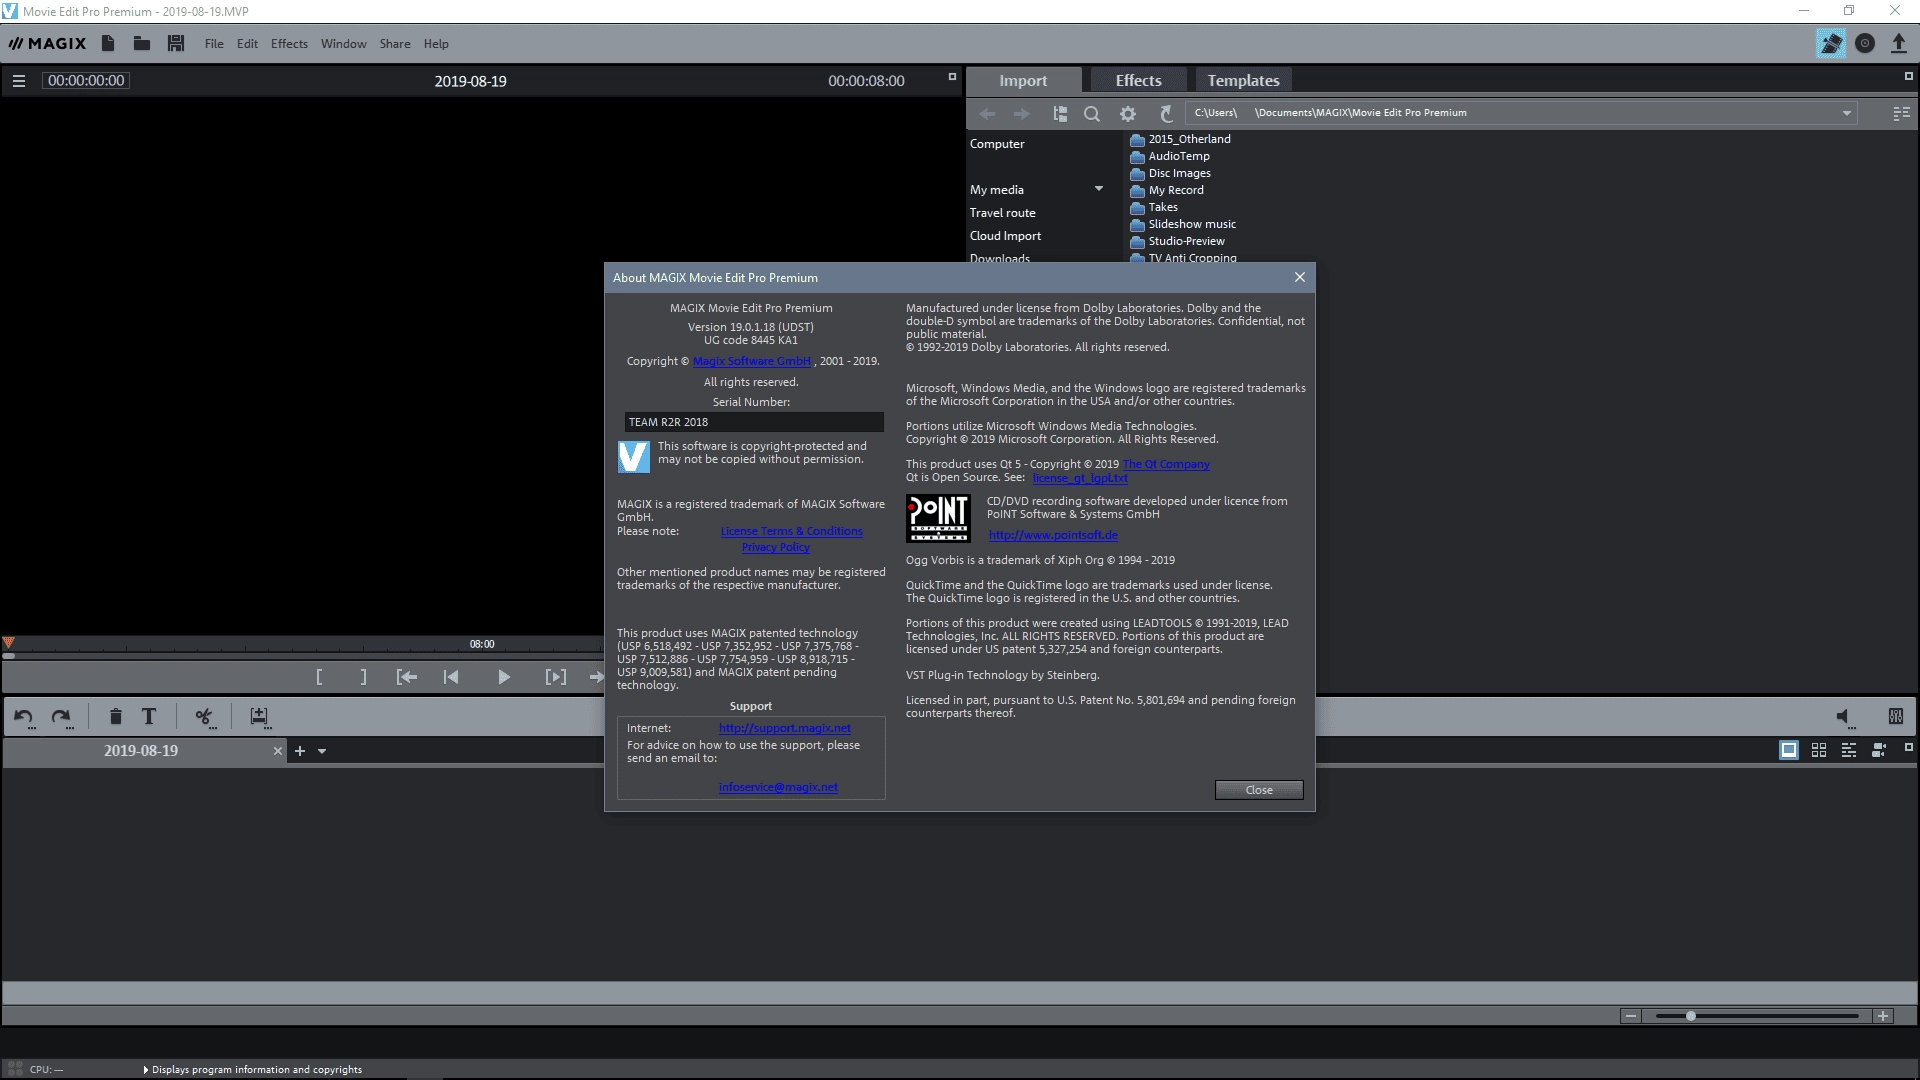Switch to the Import tab

pyautogui.click(x=1023, y=80)
